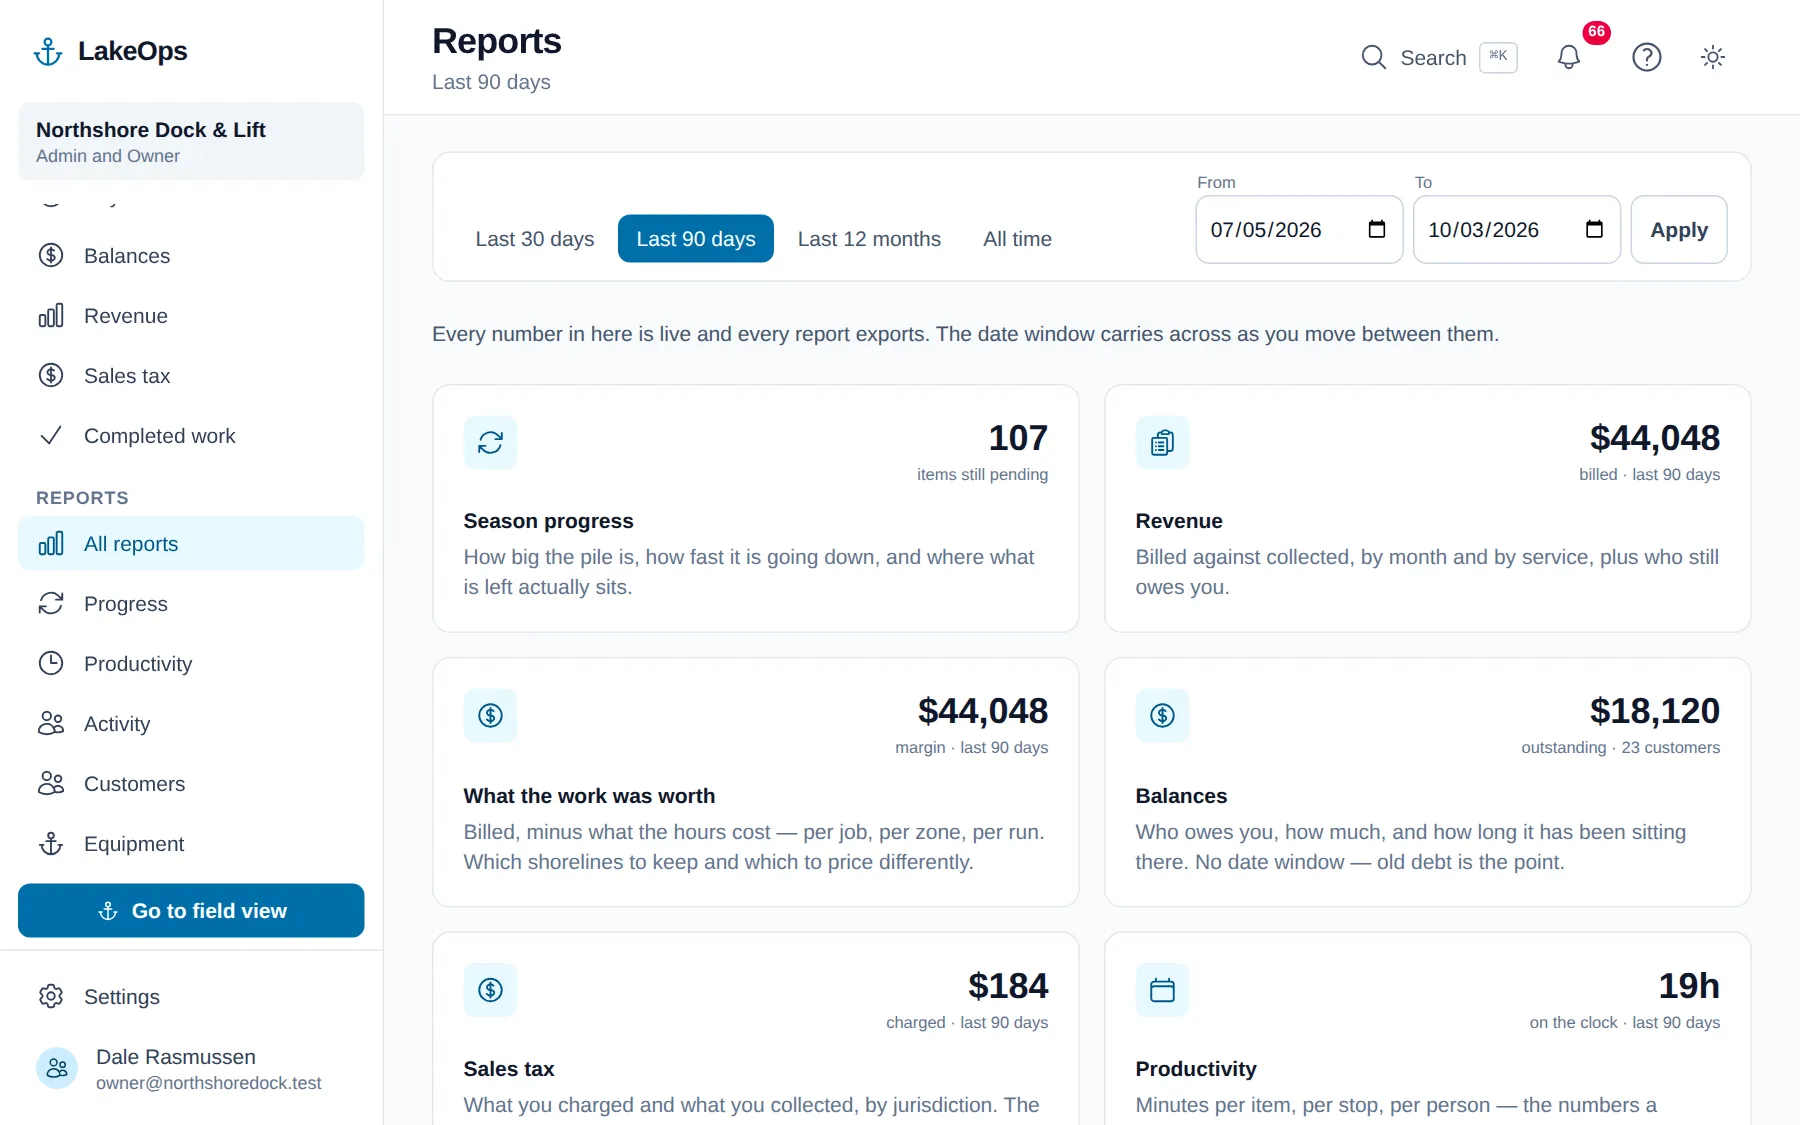Click the search magnifier icon
The width and height of the screenshot is (1800, 1125).
[x=1374, y=57]
